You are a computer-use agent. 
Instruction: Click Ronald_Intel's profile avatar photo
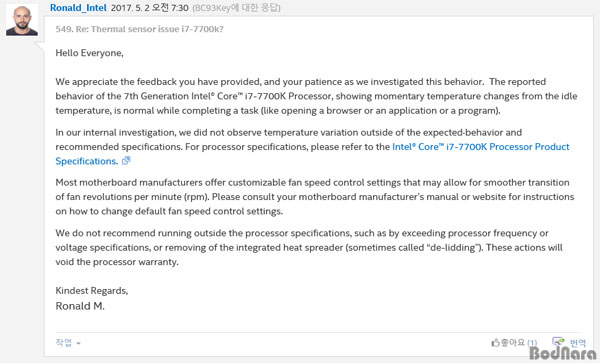coord(22,20)
